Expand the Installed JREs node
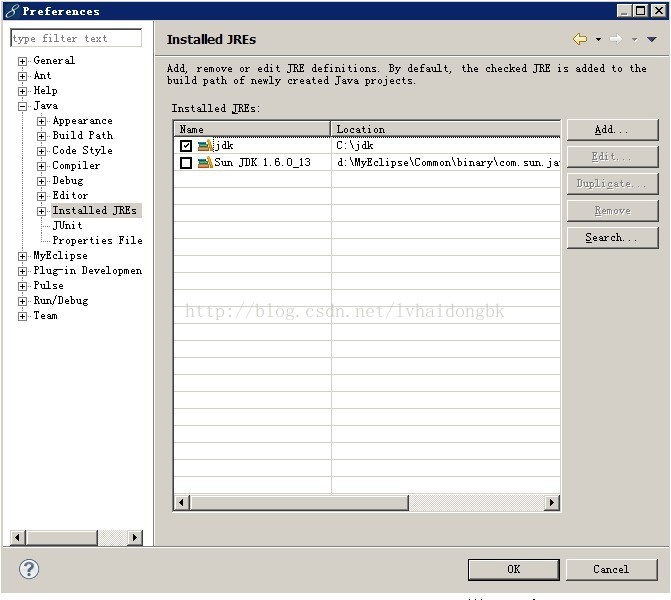671x600 pixels. point(41,211)
